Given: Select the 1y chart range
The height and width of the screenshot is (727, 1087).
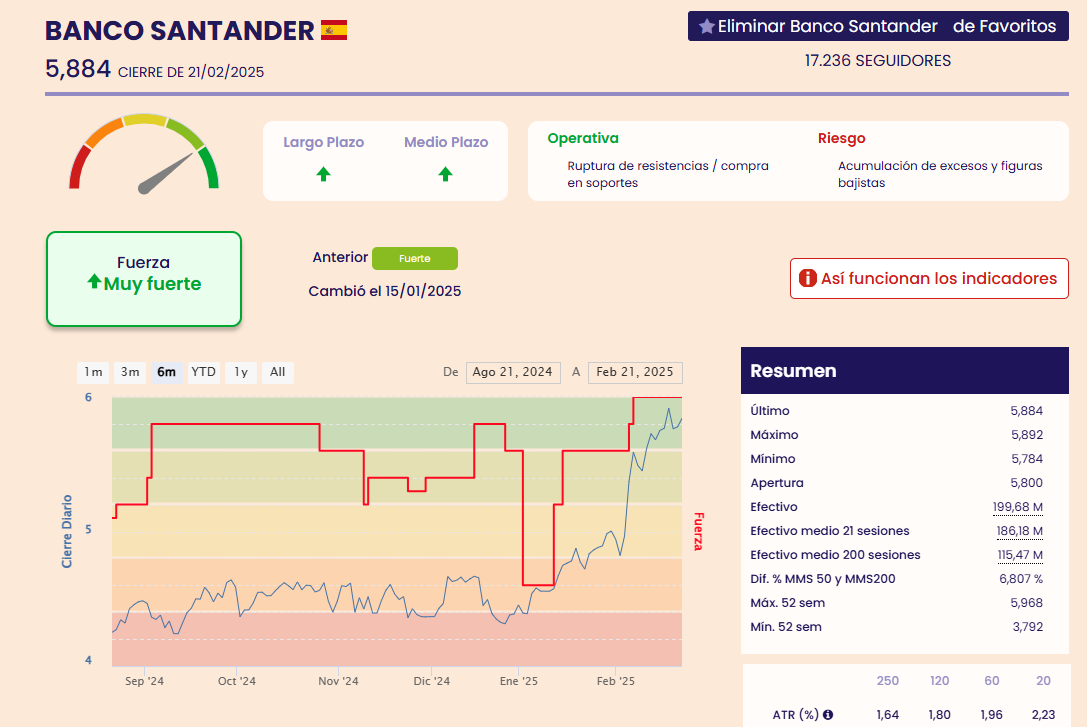Looking at the screenshot, I should 241,372.
